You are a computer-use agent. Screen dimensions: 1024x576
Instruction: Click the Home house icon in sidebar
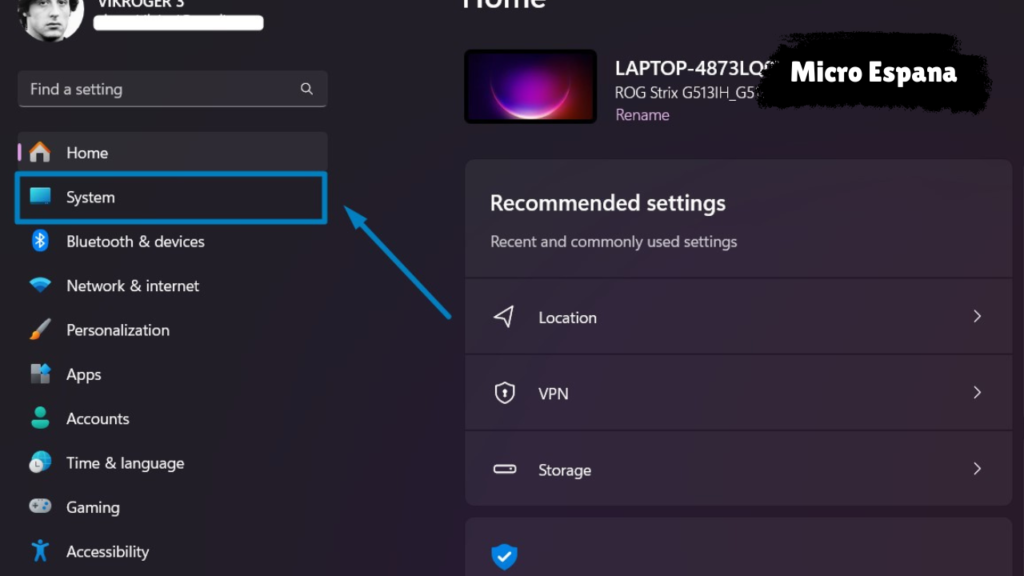40,153
